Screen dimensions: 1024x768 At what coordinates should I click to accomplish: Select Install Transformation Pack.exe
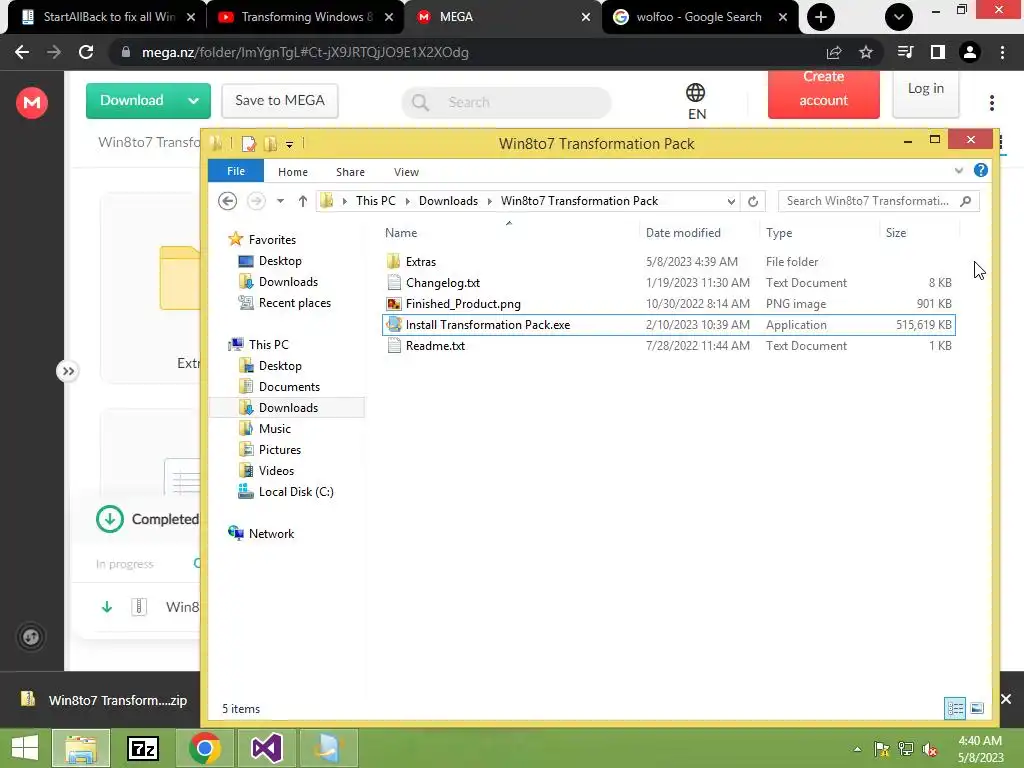click(669, 325)
